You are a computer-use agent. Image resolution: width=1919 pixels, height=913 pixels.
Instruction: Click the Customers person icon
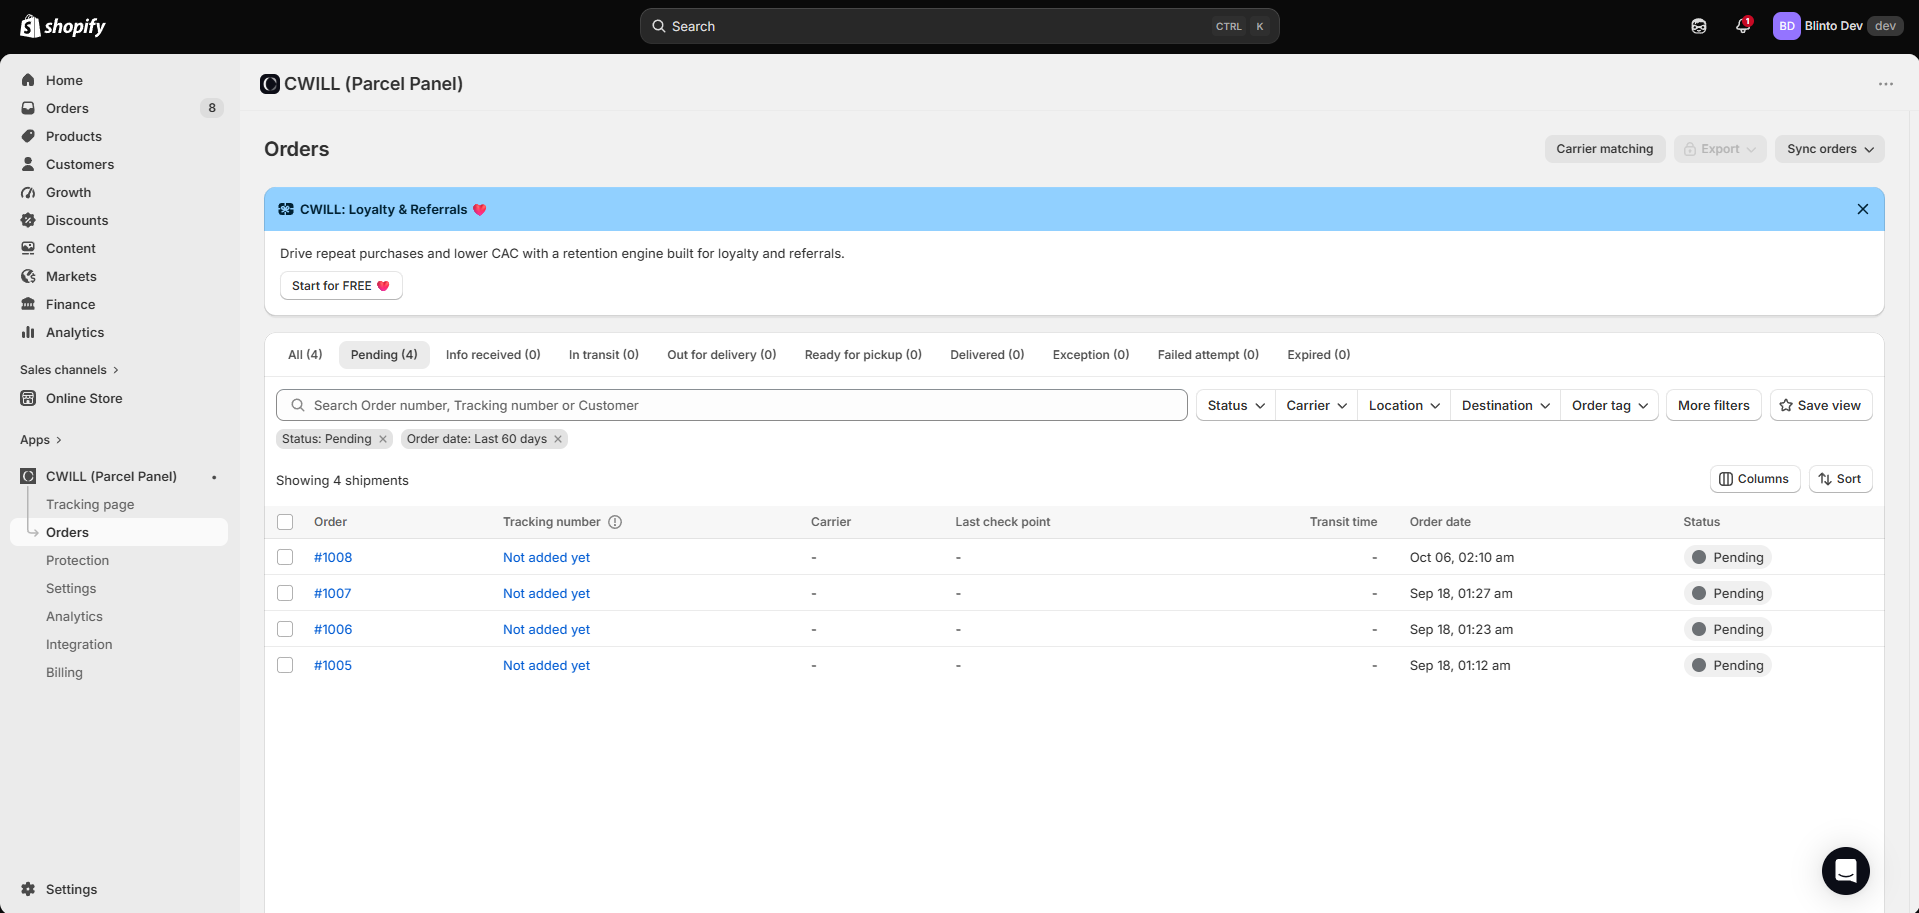pyautogui.click(x=28, y=164)
